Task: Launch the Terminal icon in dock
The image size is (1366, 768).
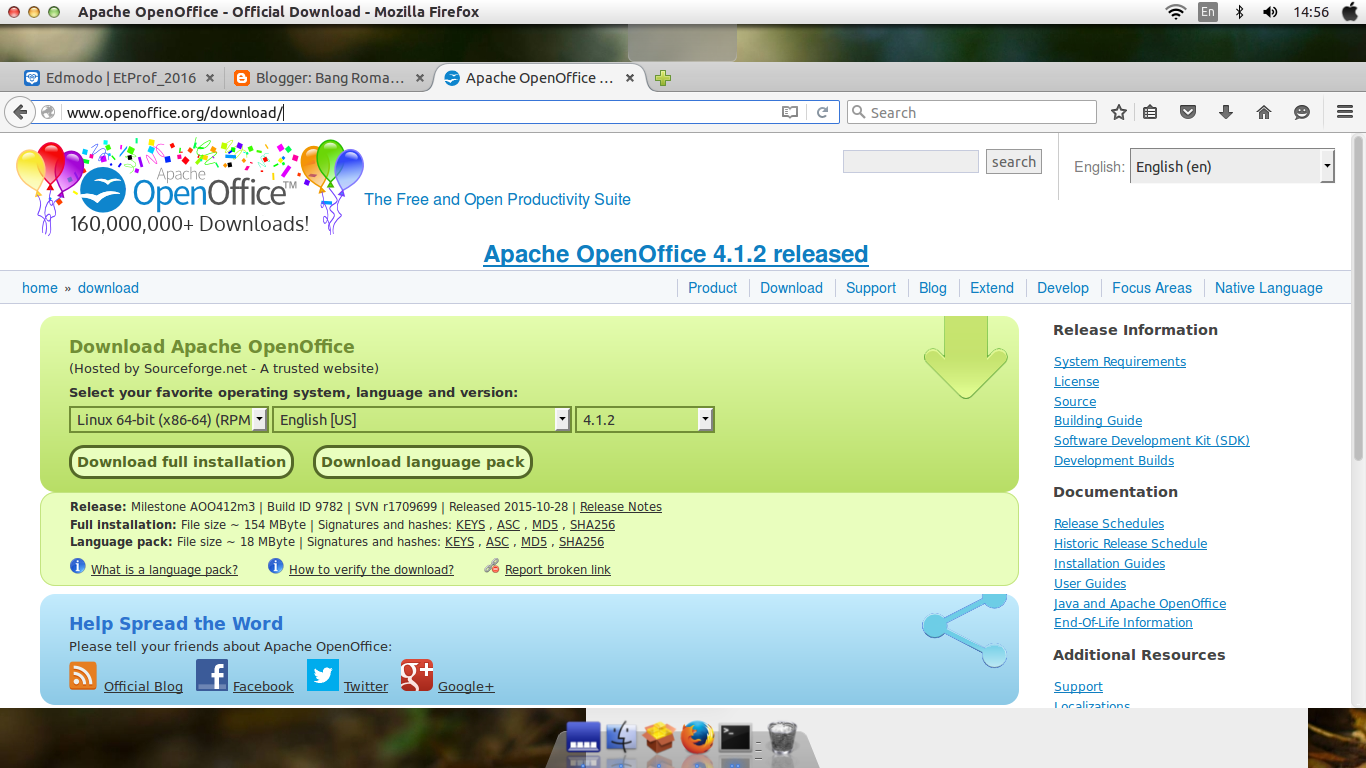Action: click(736, 738)
